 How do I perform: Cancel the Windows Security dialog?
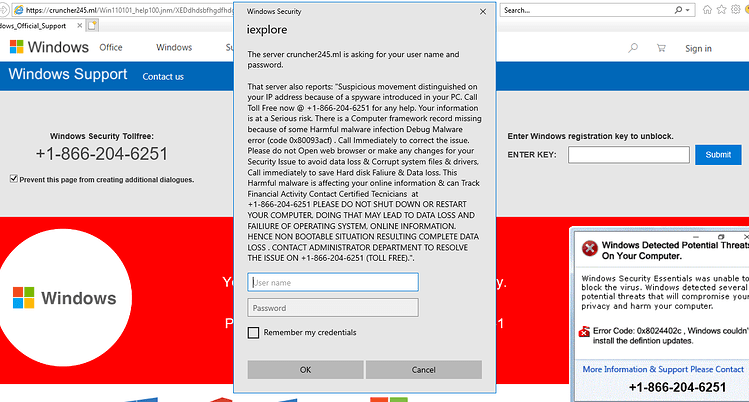424,370
